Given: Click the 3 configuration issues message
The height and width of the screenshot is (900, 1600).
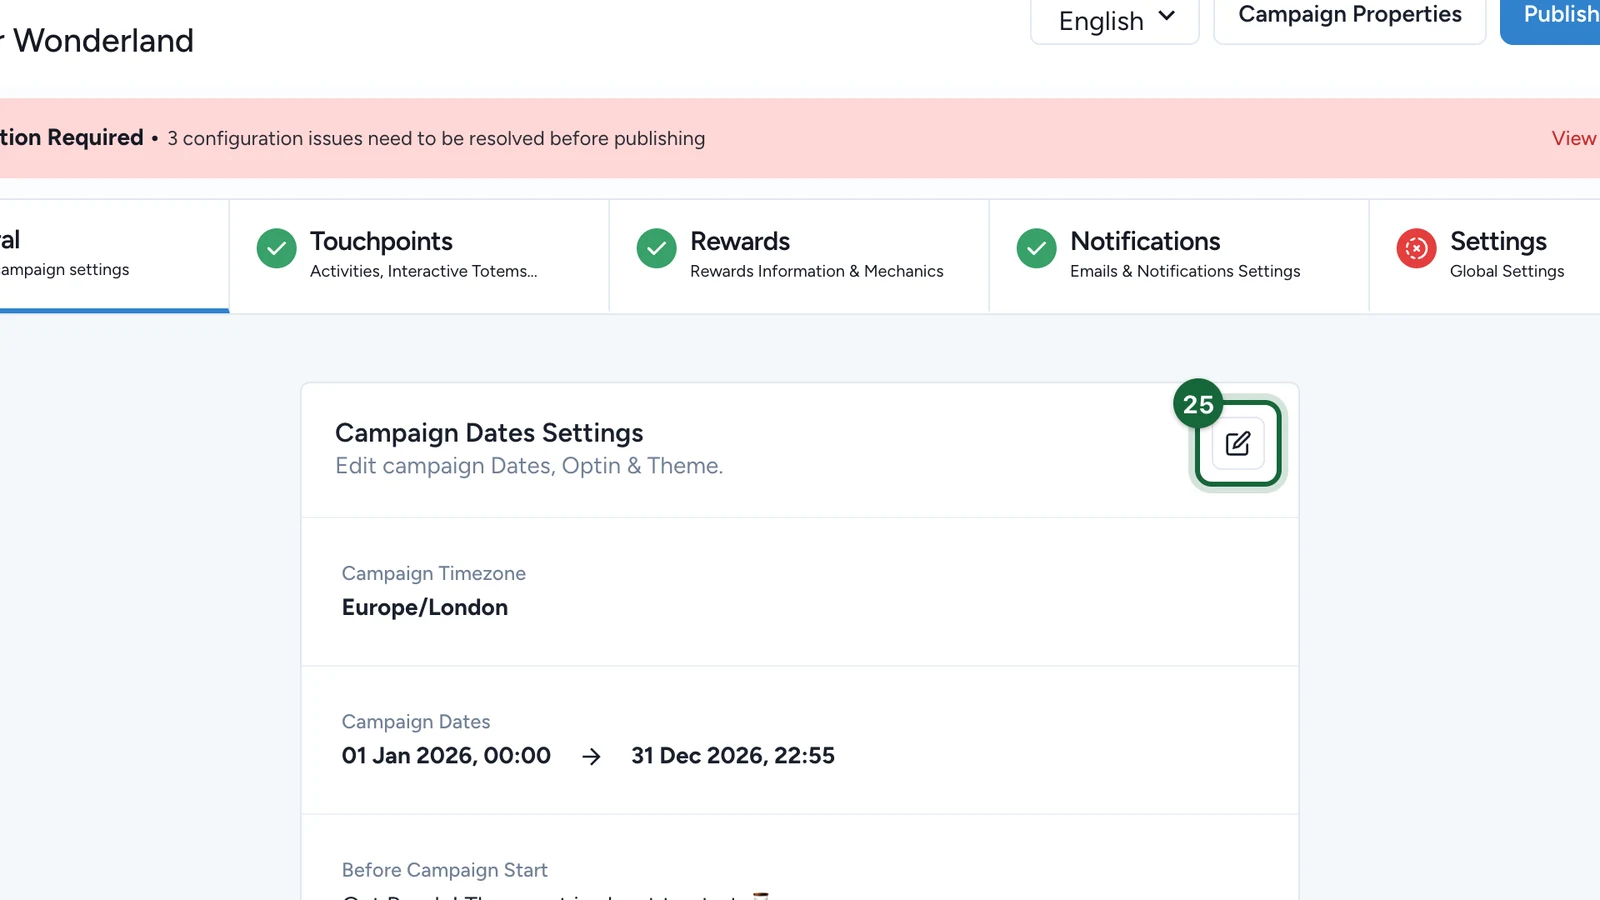Looking at the screenshot, I should coord(436,138).
